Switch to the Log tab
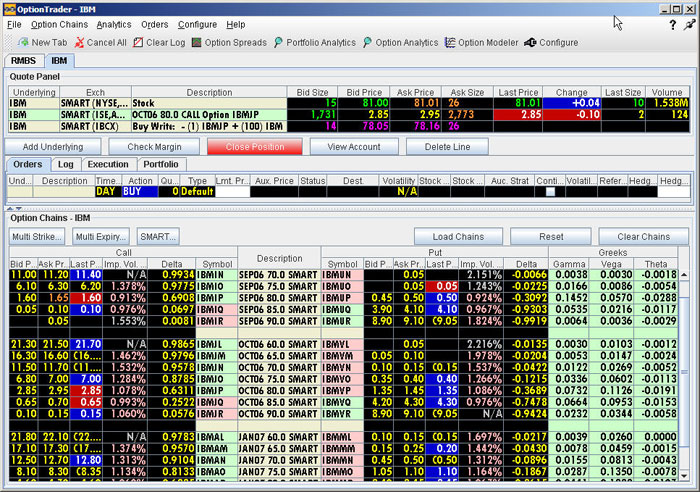 [x=66, y=164]
